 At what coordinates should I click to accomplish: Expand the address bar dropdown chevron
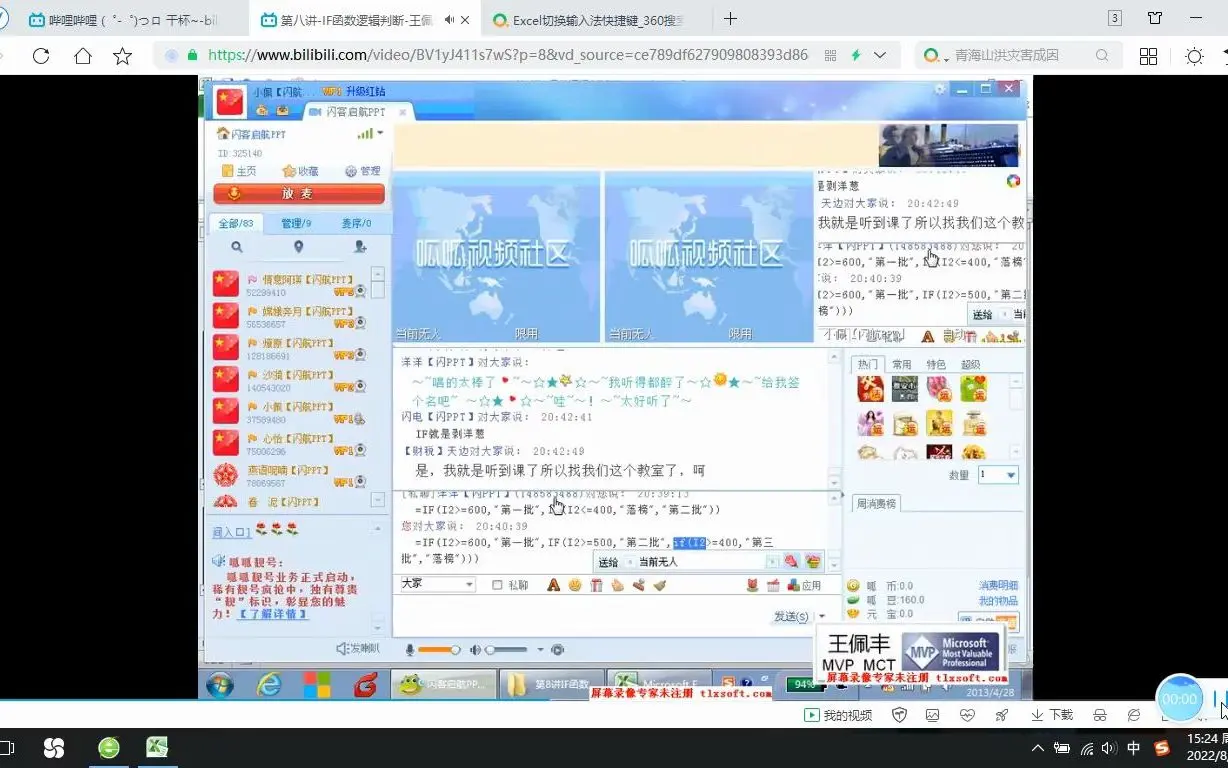pos(880,56)
